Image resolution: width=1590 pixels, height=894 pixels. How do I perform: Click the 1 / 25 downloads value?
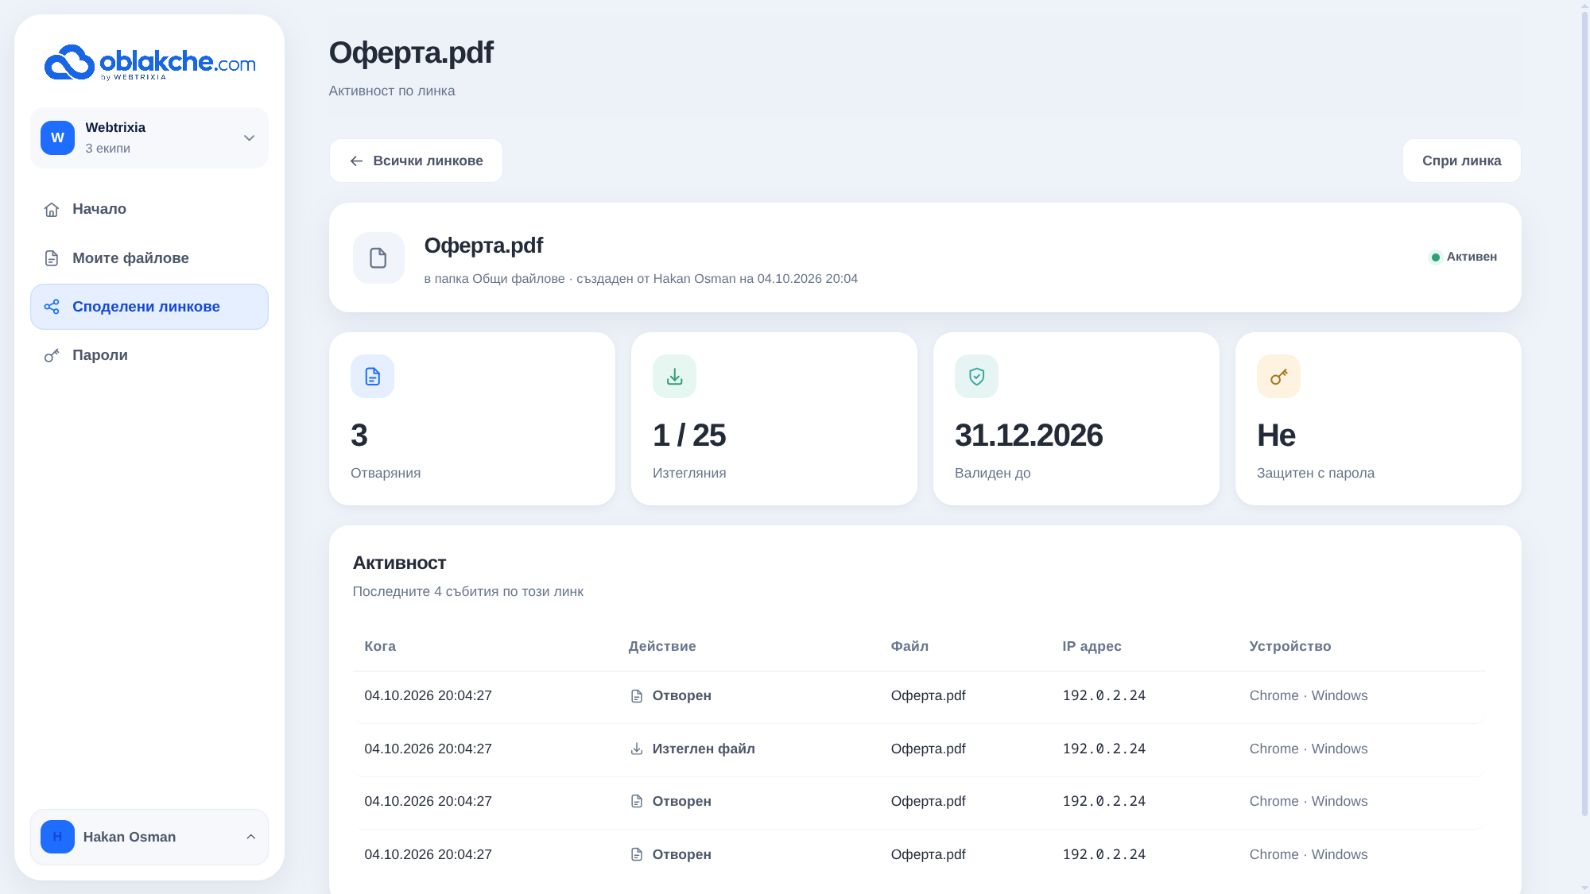coord(689,435)
